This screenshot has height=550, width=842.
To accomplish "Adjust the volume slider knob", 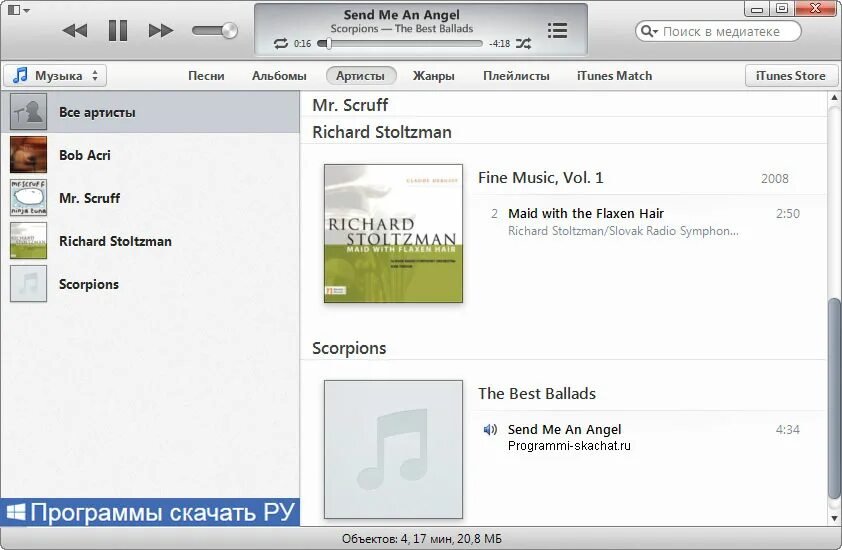I will click(229, 31).
